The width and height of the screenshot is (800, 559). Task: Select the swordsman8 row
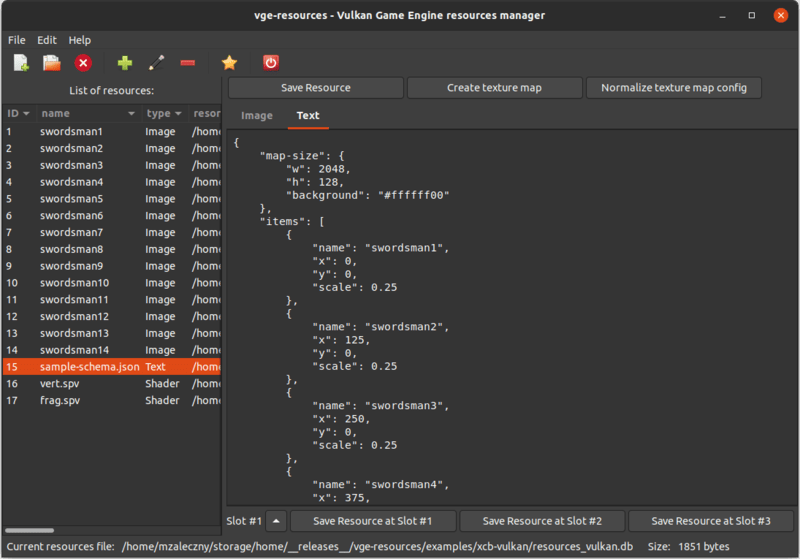click(112, 249)
